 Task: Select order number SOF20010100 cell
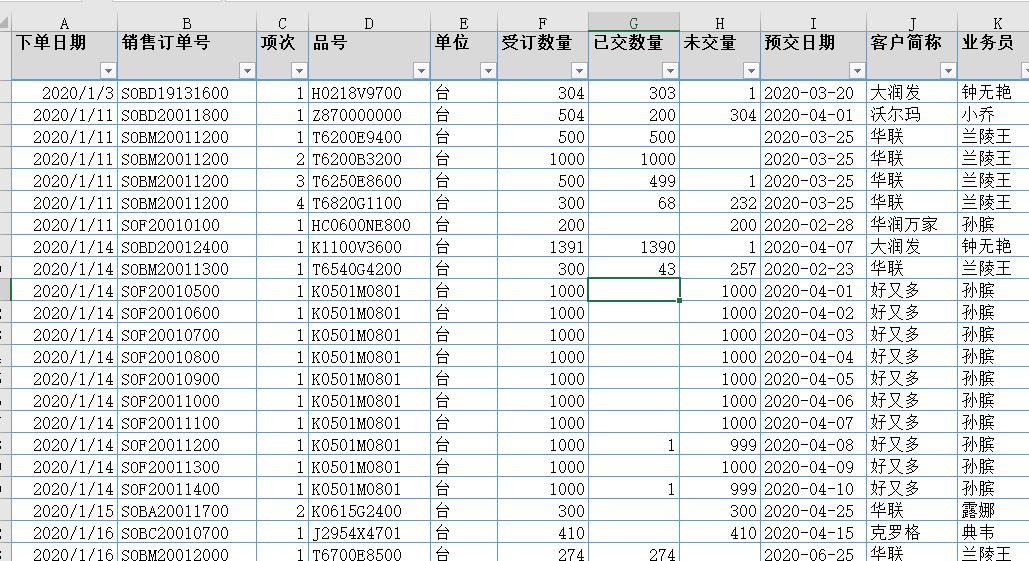(x=187, y=225)
